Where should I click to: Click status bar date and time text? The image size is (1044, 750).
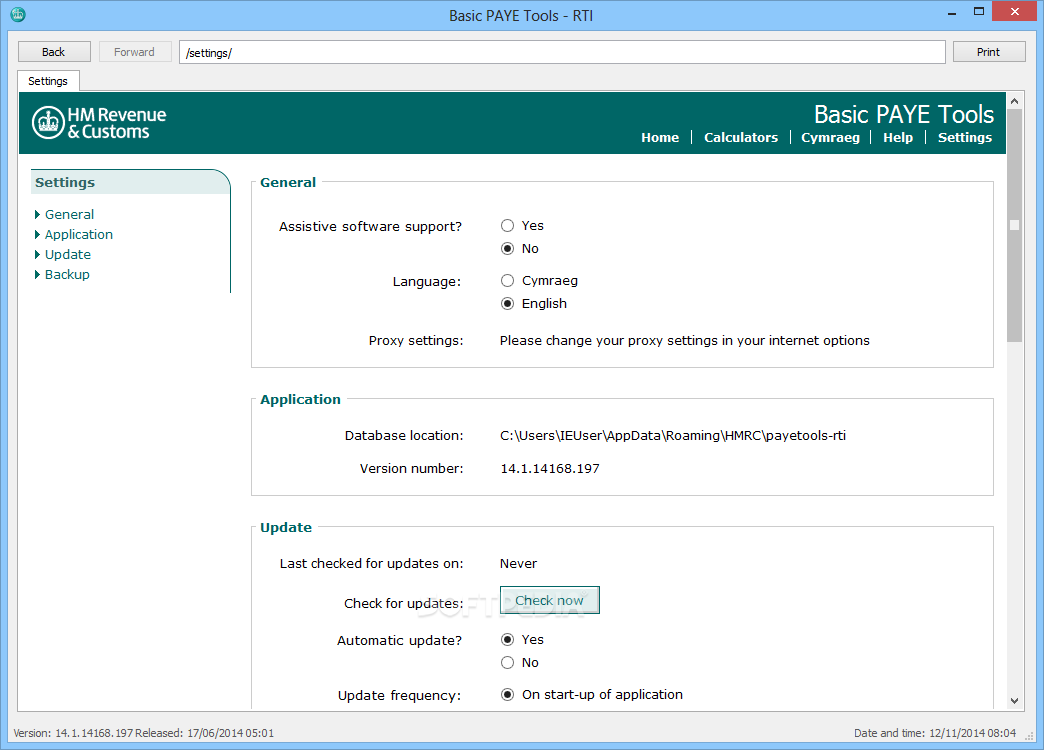click(935, 733)
